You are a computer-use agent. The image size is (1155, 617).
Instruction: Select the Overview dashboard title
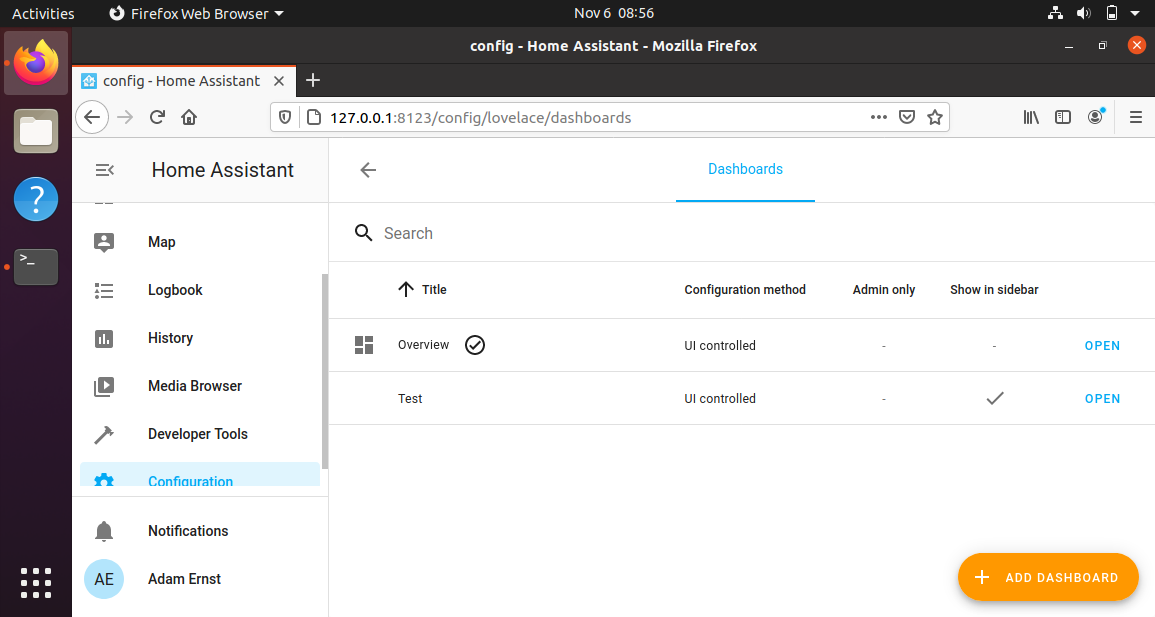point(424,345)
